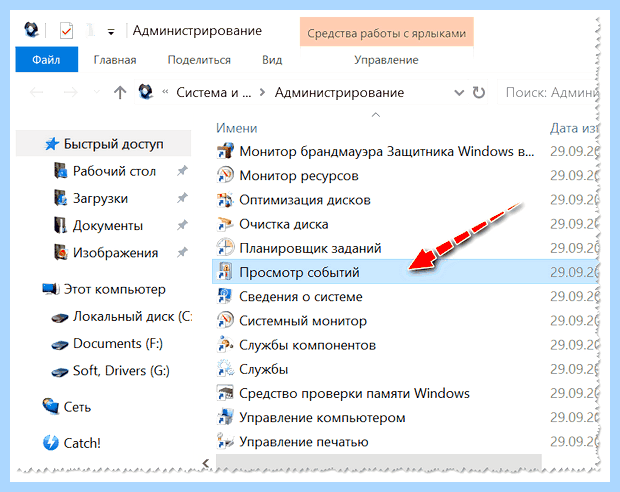This screenshot has height=492, width=620.
Task: Open the Файл tab
Action: pos(47,59)
